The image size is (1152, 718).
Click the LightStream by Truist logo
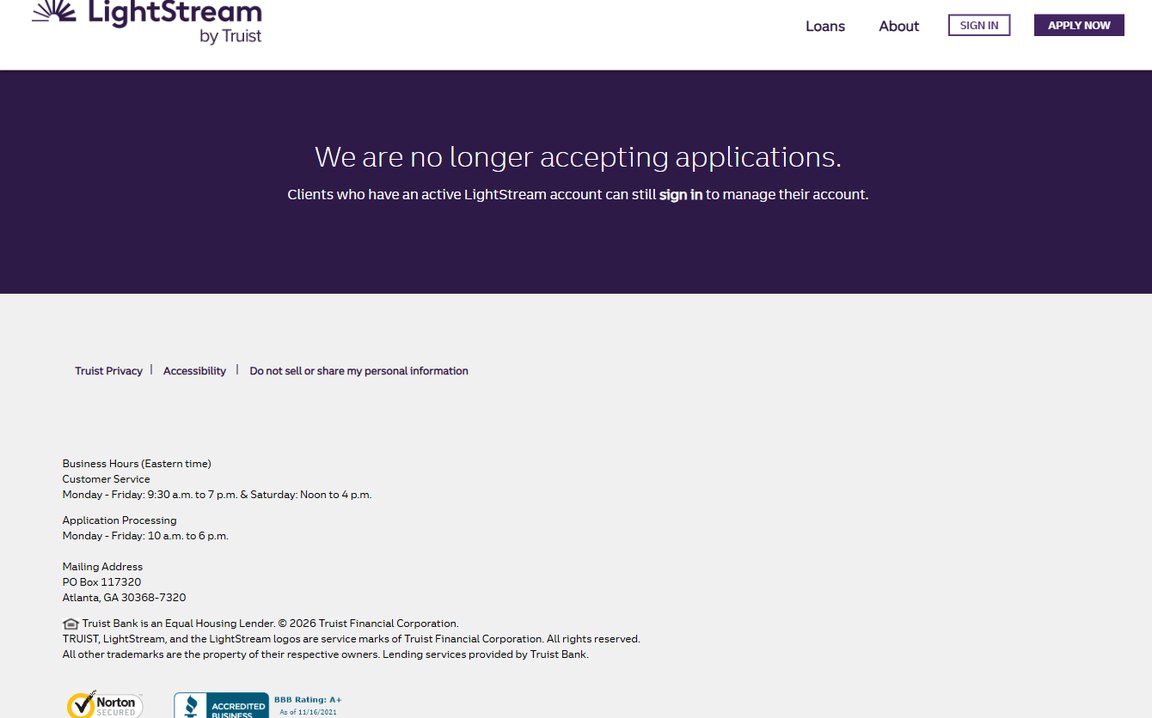click(147, 22)
